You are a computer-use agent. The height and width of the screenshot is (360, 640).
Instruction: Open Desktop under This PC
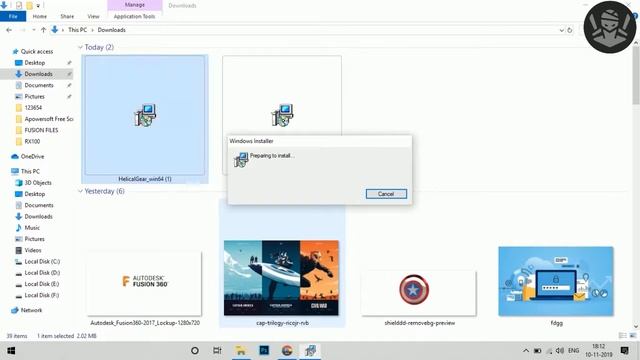click(x=35, y=194)
